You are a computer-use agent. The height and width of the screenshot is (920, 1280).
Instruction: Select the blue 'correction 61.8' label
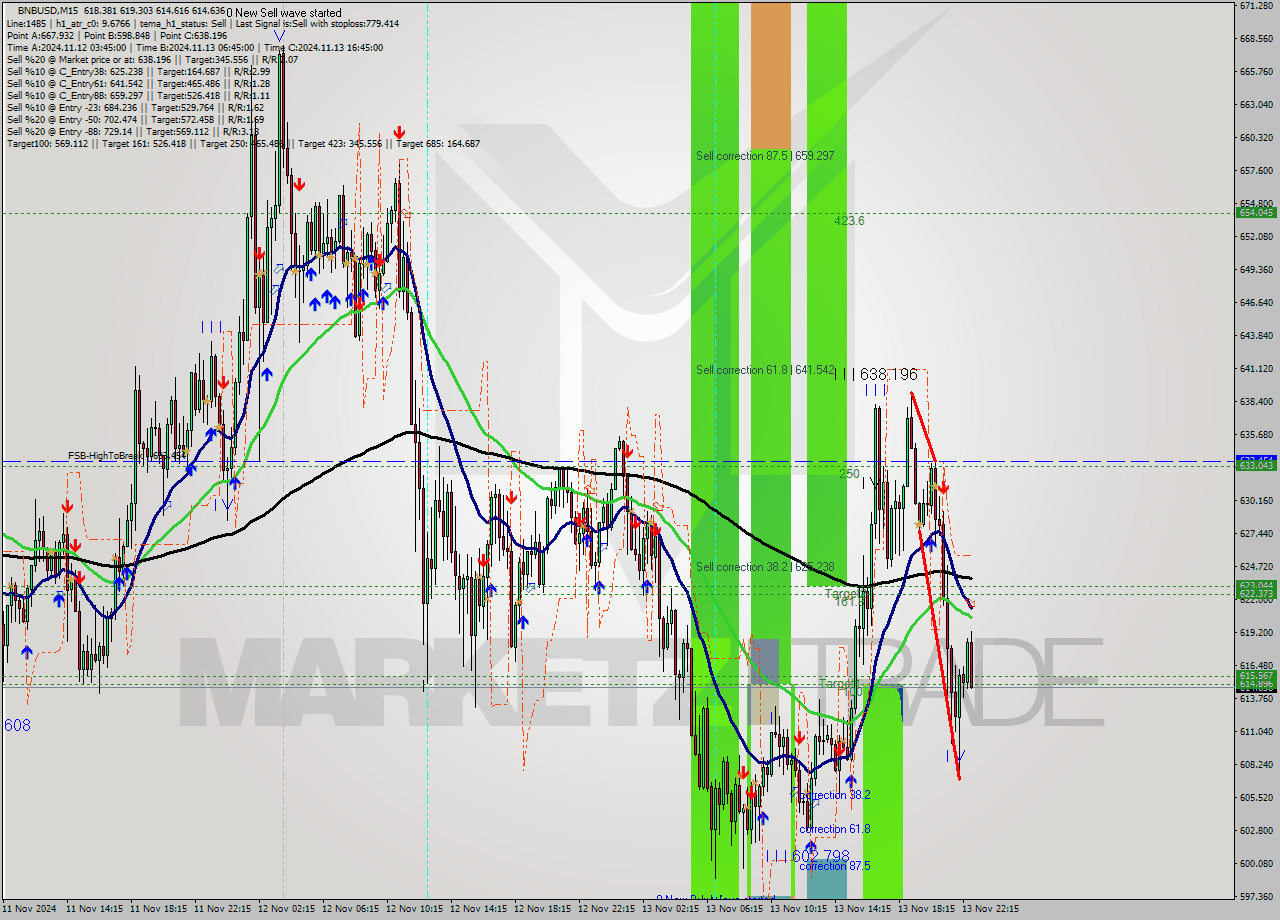(x=834, y=829)
